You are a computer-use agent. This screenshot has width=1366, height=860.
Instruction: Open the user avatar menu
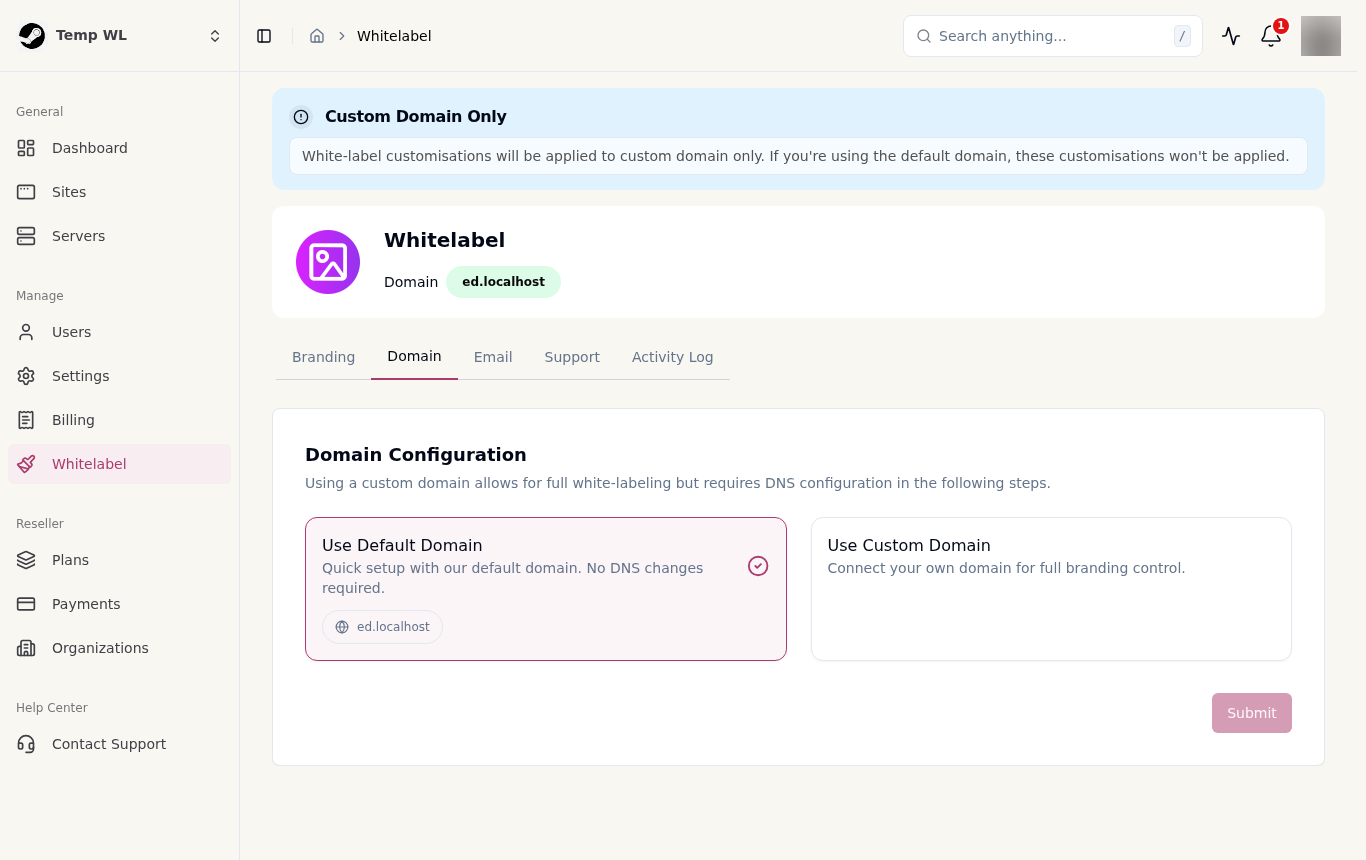tap(1321, 36)
